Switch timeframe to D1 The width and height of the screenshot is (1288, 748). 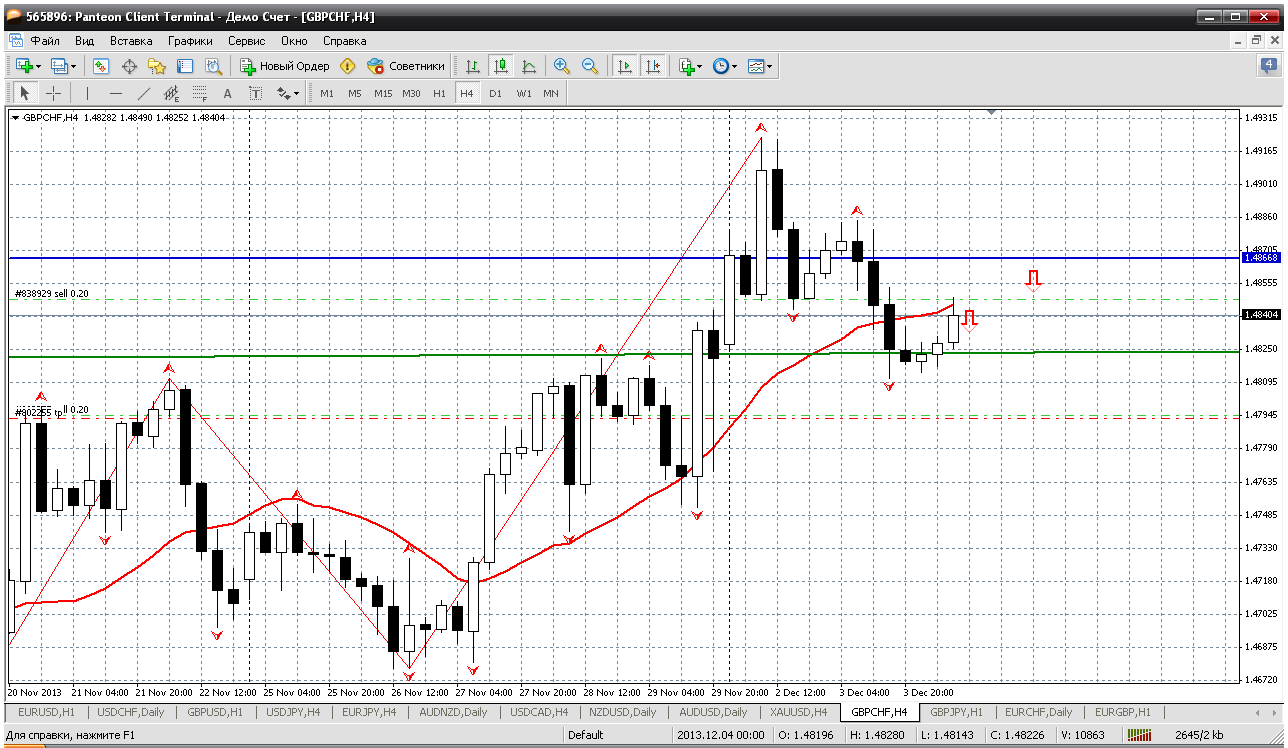pyautogui.click(x=495, y=93)
